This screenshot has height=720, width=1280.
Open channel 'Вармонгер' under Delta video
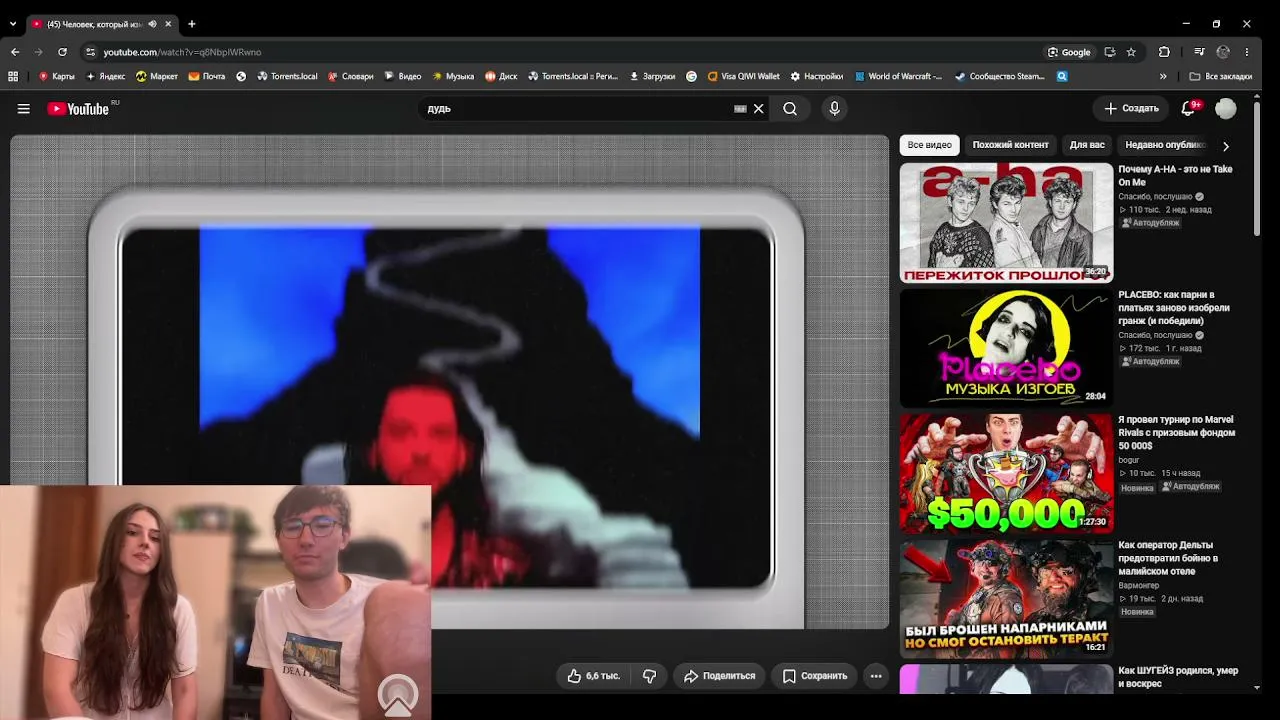(1139, 586)
